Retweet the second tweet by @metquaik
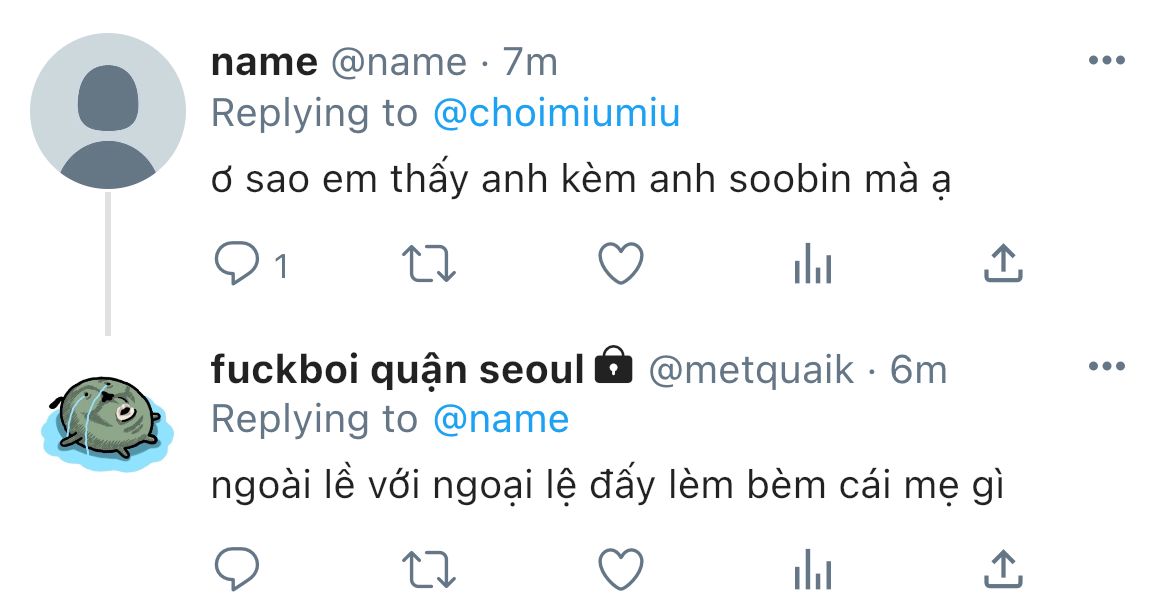The height and width of the screenshot is (600, 1170). [428, 570]
